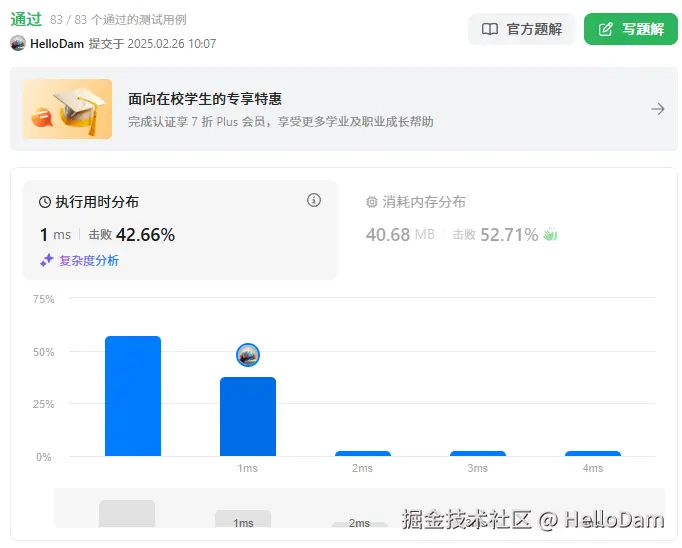
Task: Open the student discount banner arrow
Action: point(658,109)
